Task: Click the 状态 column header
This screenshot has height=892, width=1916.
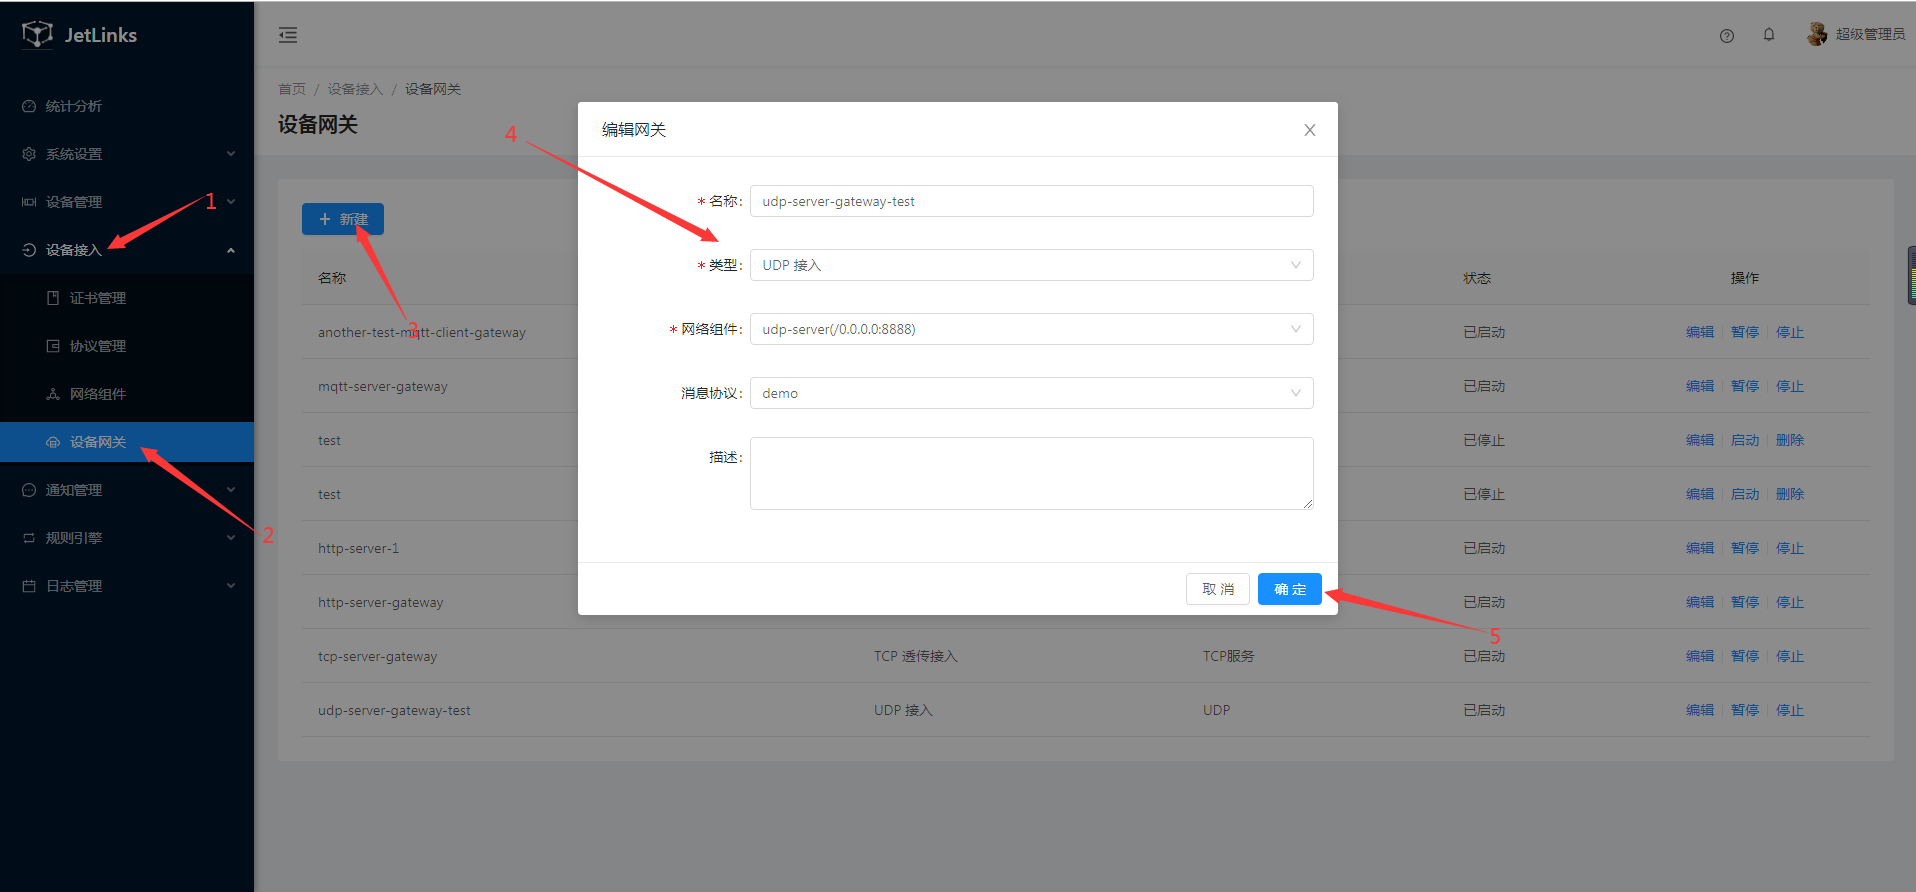Action: coord(1477,278)
